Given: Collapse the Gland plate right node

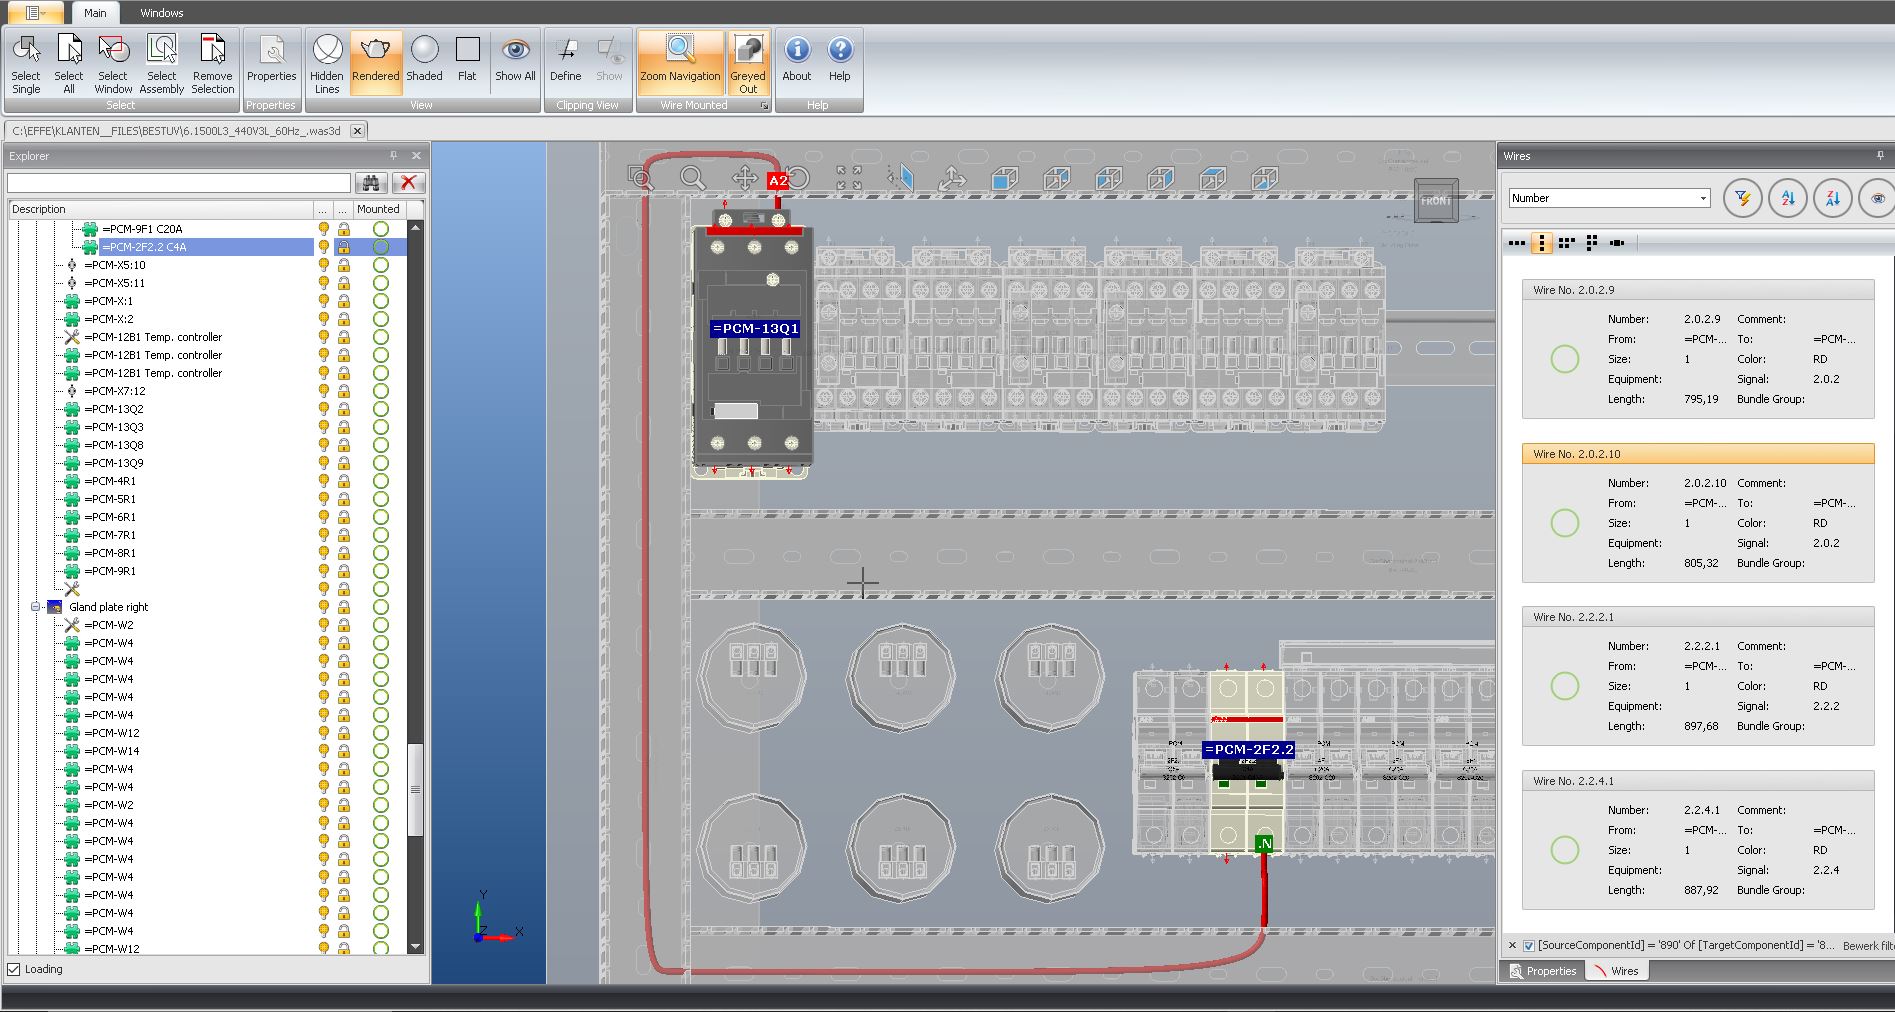Looking at the screenshot, I should coord(36,607).
